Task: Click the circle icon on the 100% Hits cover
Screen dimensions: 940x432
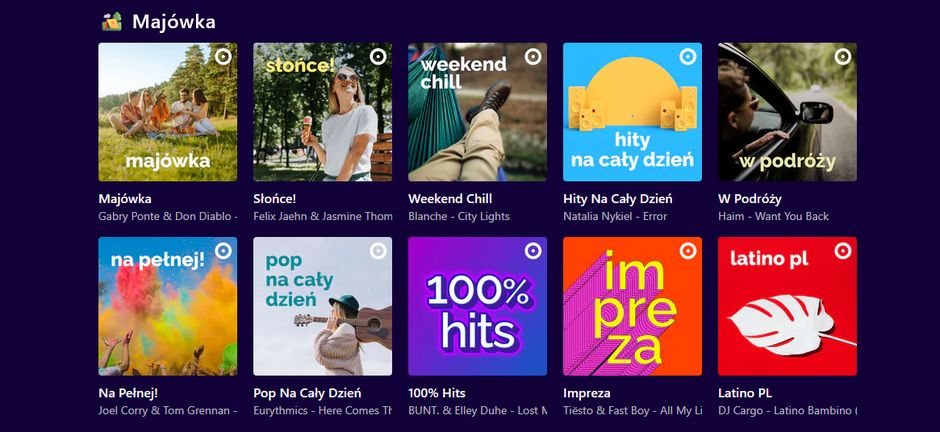Action: point(533,251)
